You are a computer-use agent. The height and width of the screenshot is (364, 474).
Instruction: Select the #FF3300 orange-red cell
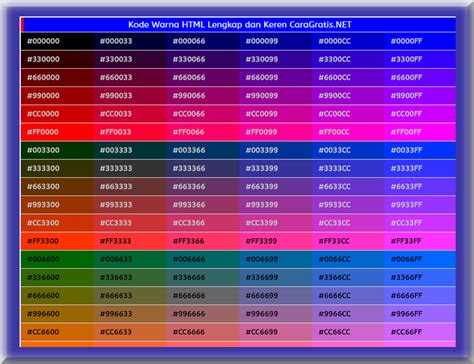[57, 241]
